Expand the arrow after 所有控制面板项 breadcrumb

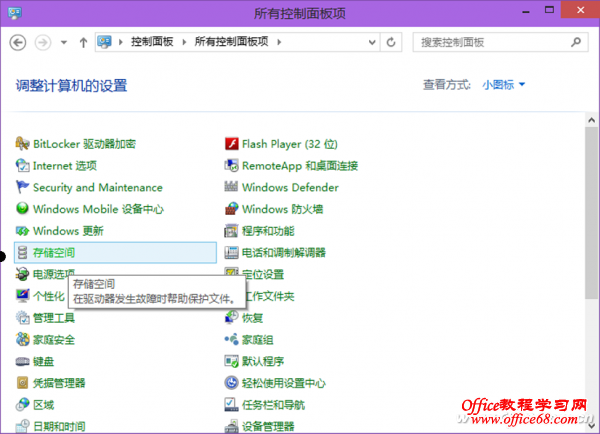279,42
